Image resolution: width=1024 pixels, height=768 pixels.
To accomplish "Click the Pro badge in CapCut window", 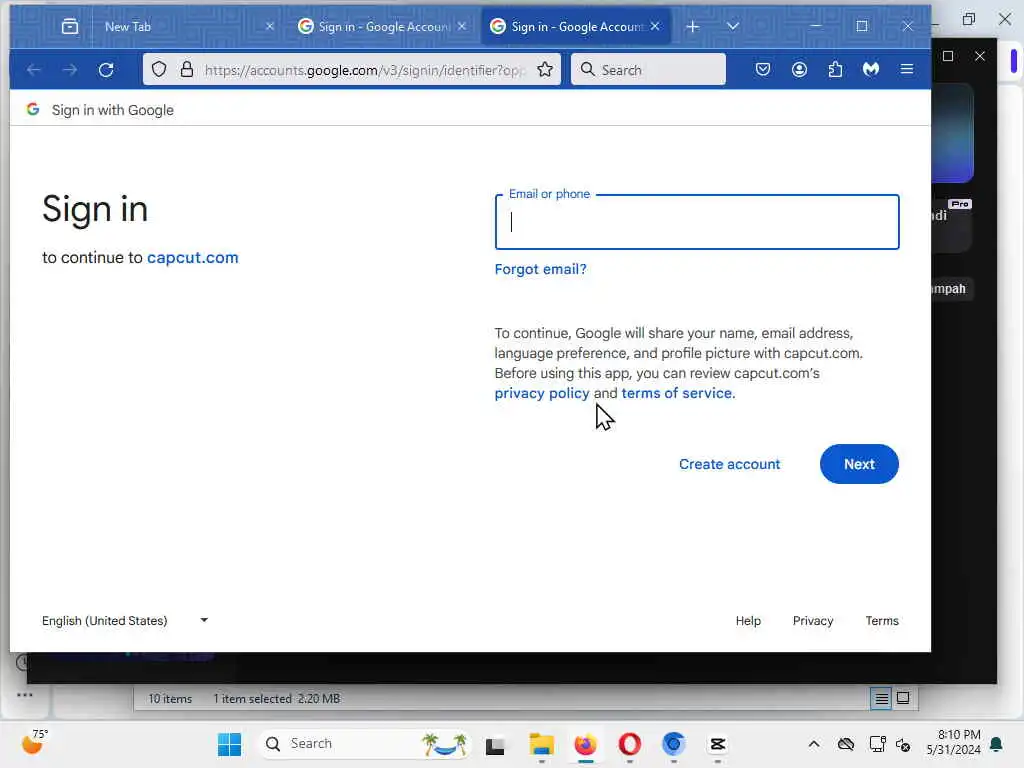I will click(x=959, y=204).
